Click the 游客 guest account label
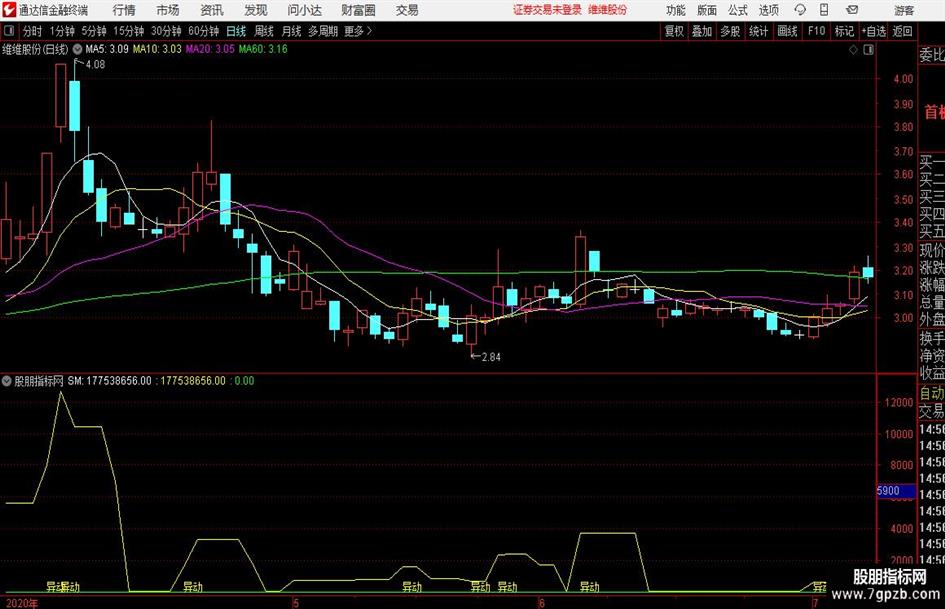945x609 pixels. point(904,10)
